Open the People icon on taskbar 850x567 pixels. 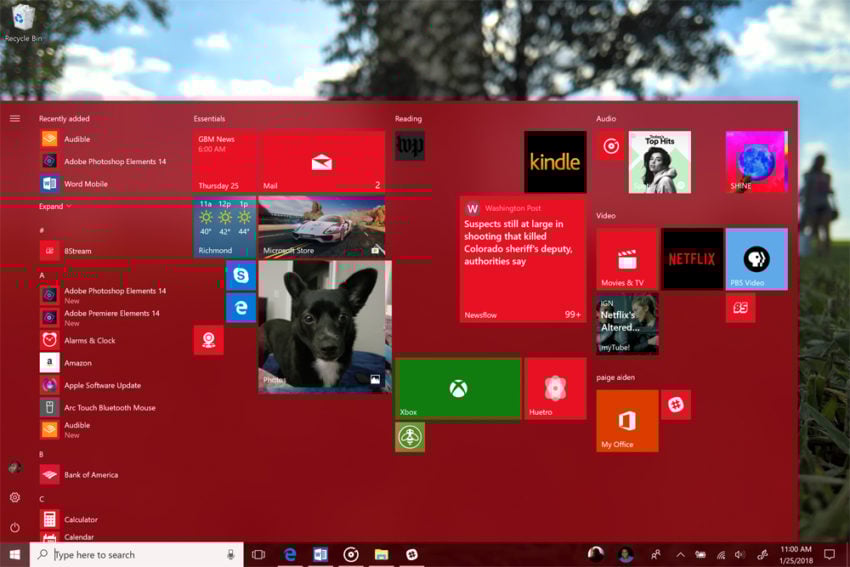(x=656, y=555)
